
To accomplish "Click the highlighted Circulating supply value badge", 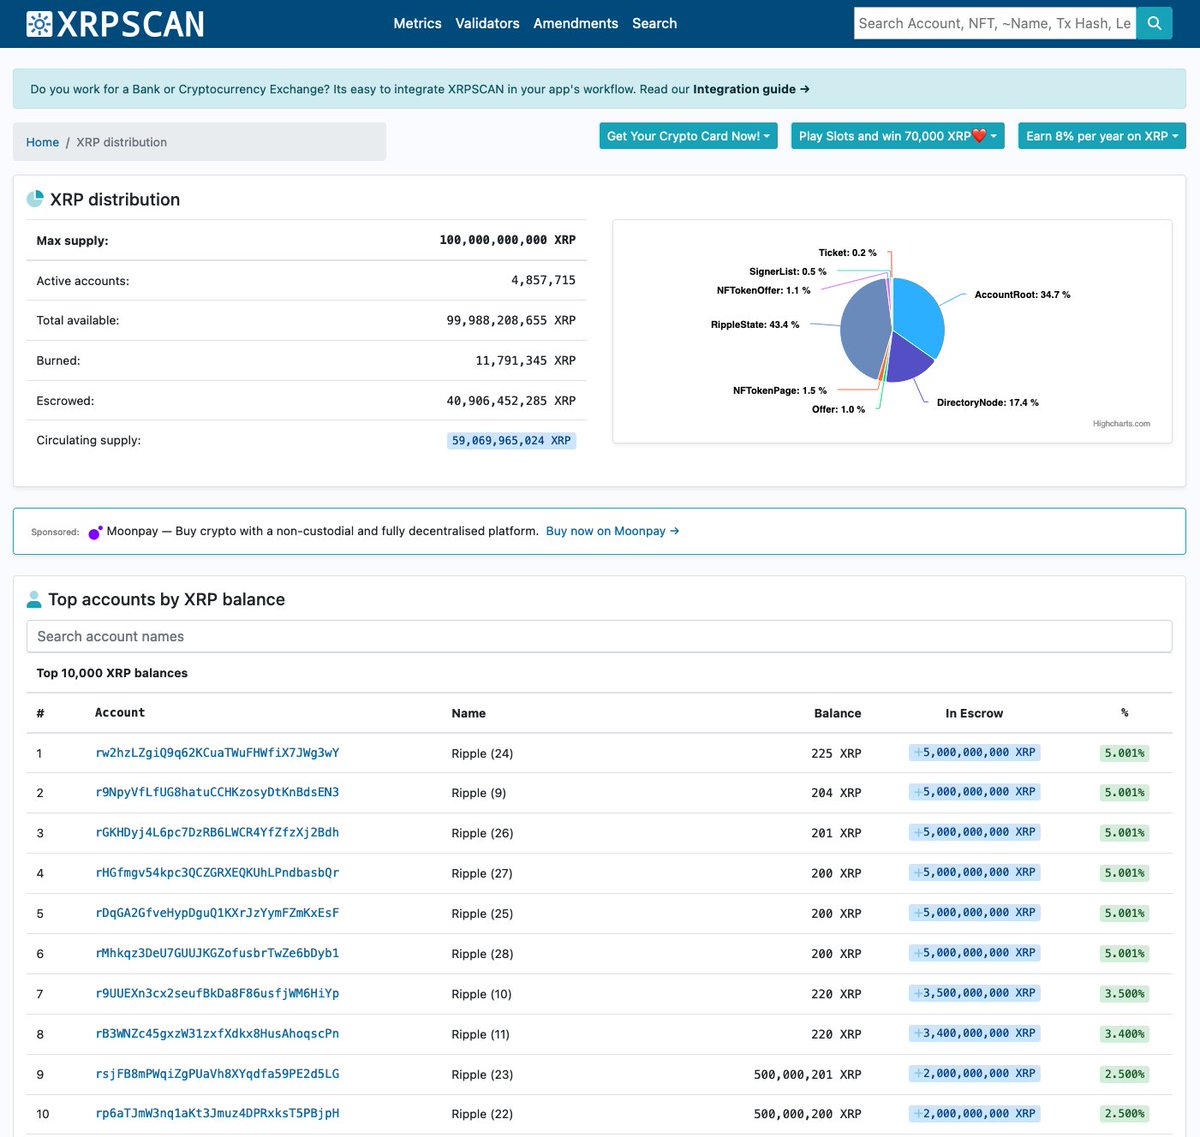I will point(511,440).
